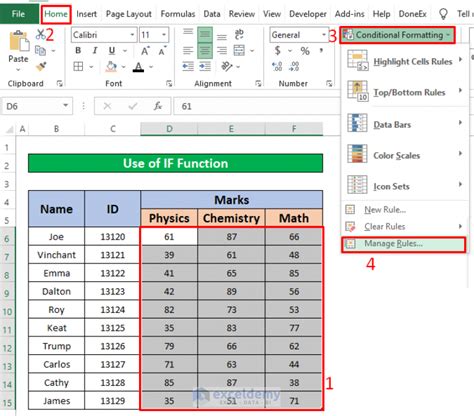Toggle Italic formatting
This screenshot has height=416, width=474.
tap(95, 51)
